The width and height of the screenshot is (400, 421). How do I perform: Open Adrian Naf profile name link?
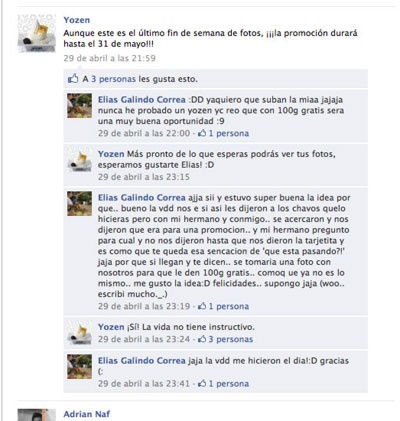[87, 414]
